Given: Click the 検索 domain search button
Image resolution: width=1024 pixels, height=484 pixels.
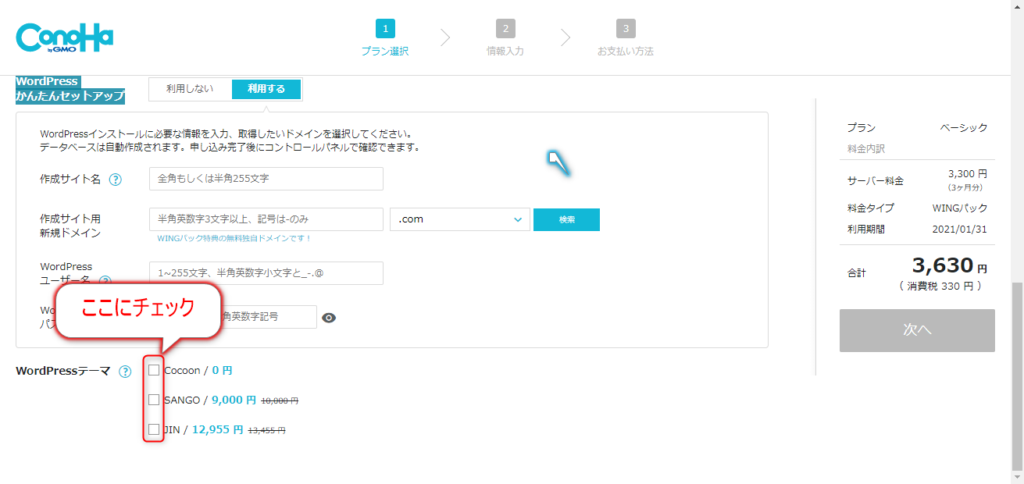Looking at the screenshot, I should (x=566, y=219).
